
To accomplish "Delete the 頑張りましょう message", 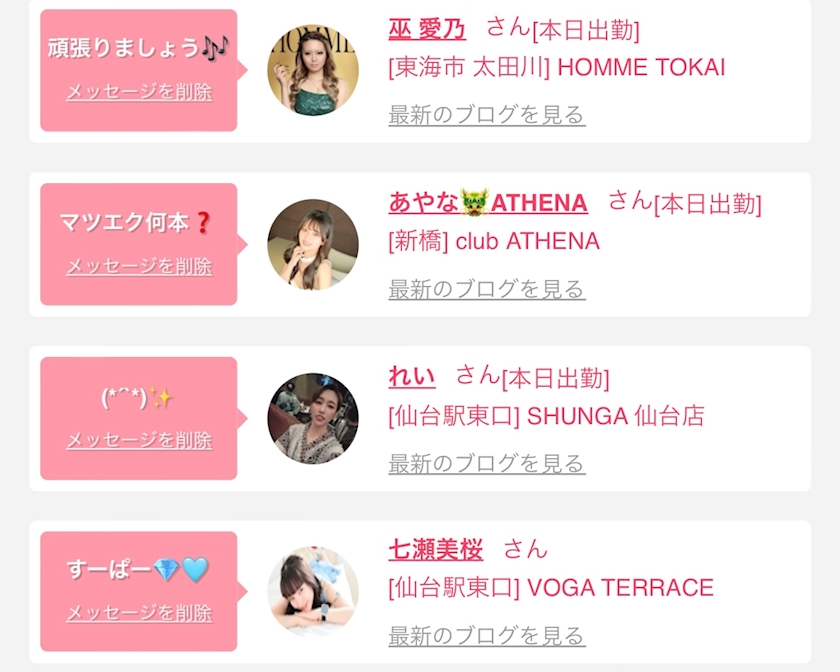I will click(139, 92).
